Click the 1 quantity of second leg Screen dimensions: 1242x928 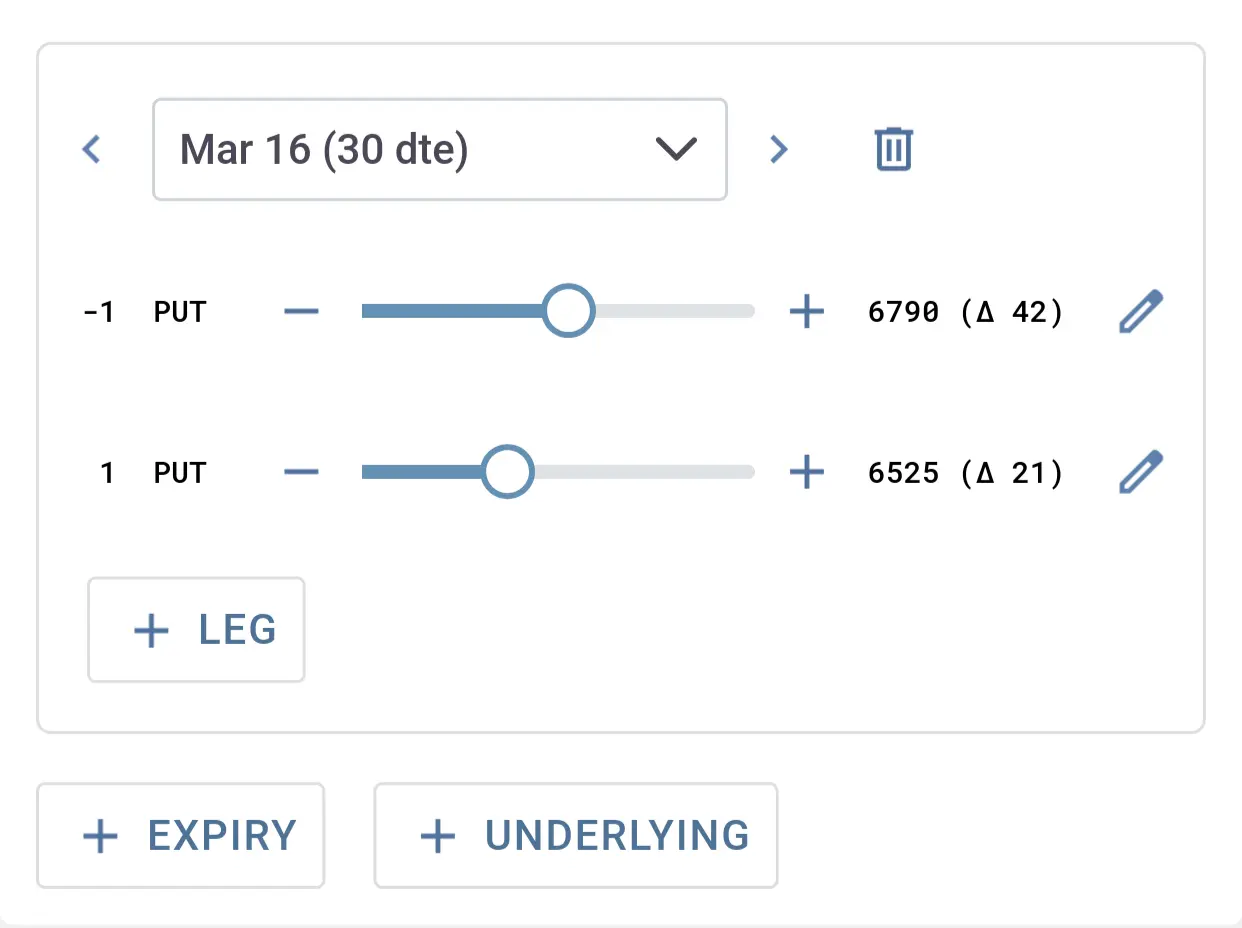[107, 472]
